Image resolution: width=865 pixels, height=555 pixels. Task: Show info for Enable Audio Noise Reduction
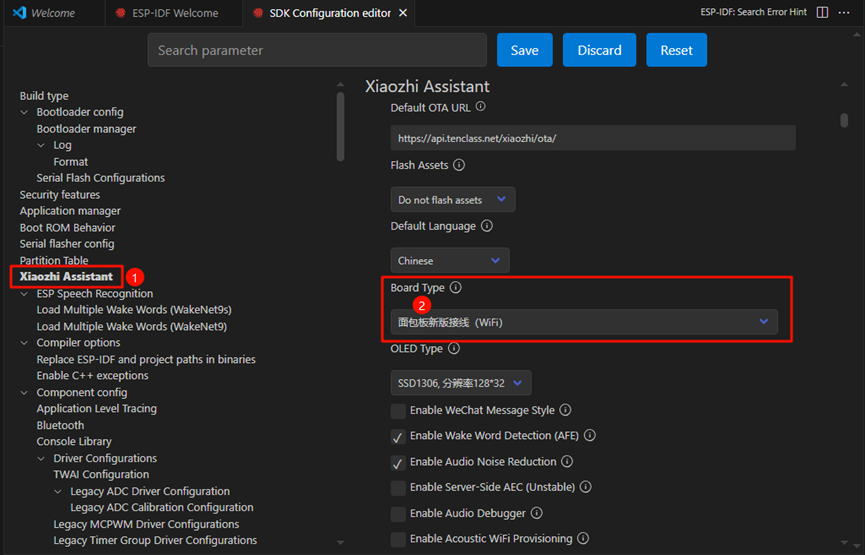click(567, 461)
